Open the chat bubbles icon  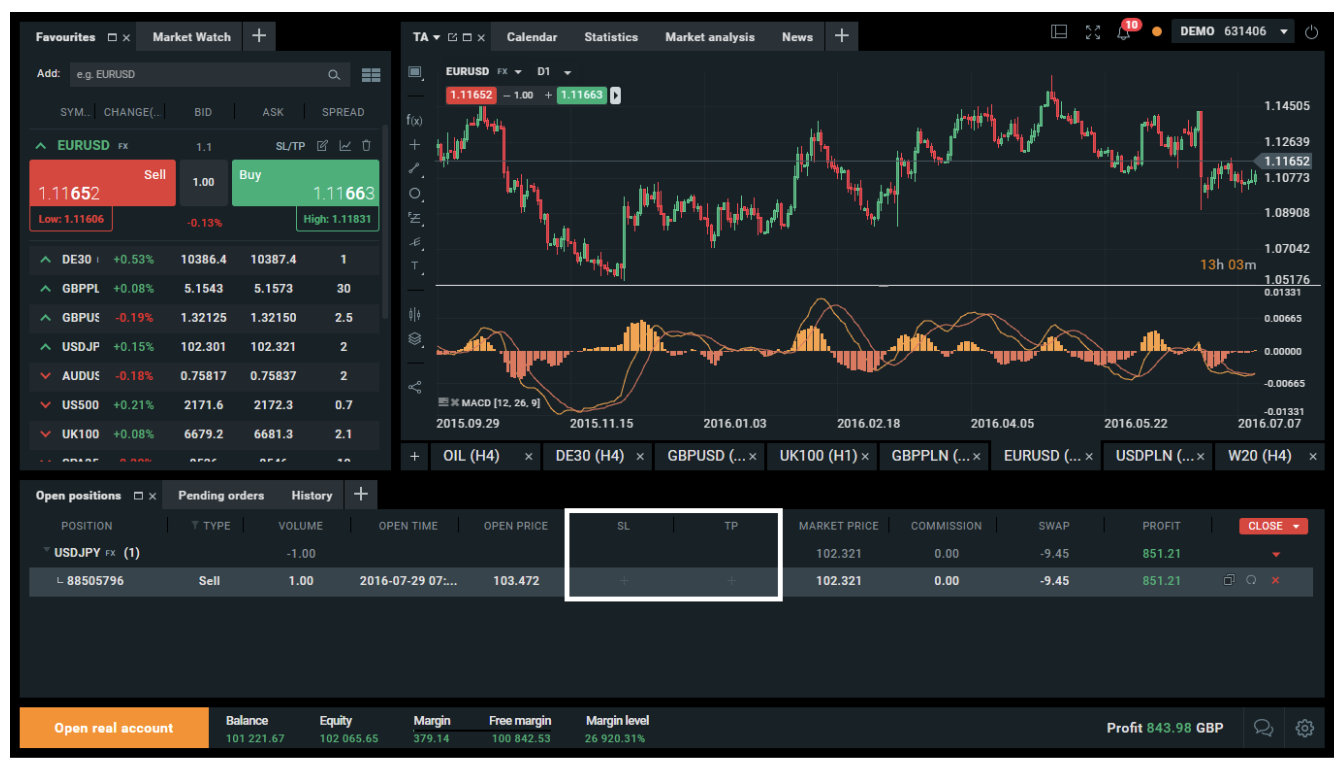point(1264,728)
